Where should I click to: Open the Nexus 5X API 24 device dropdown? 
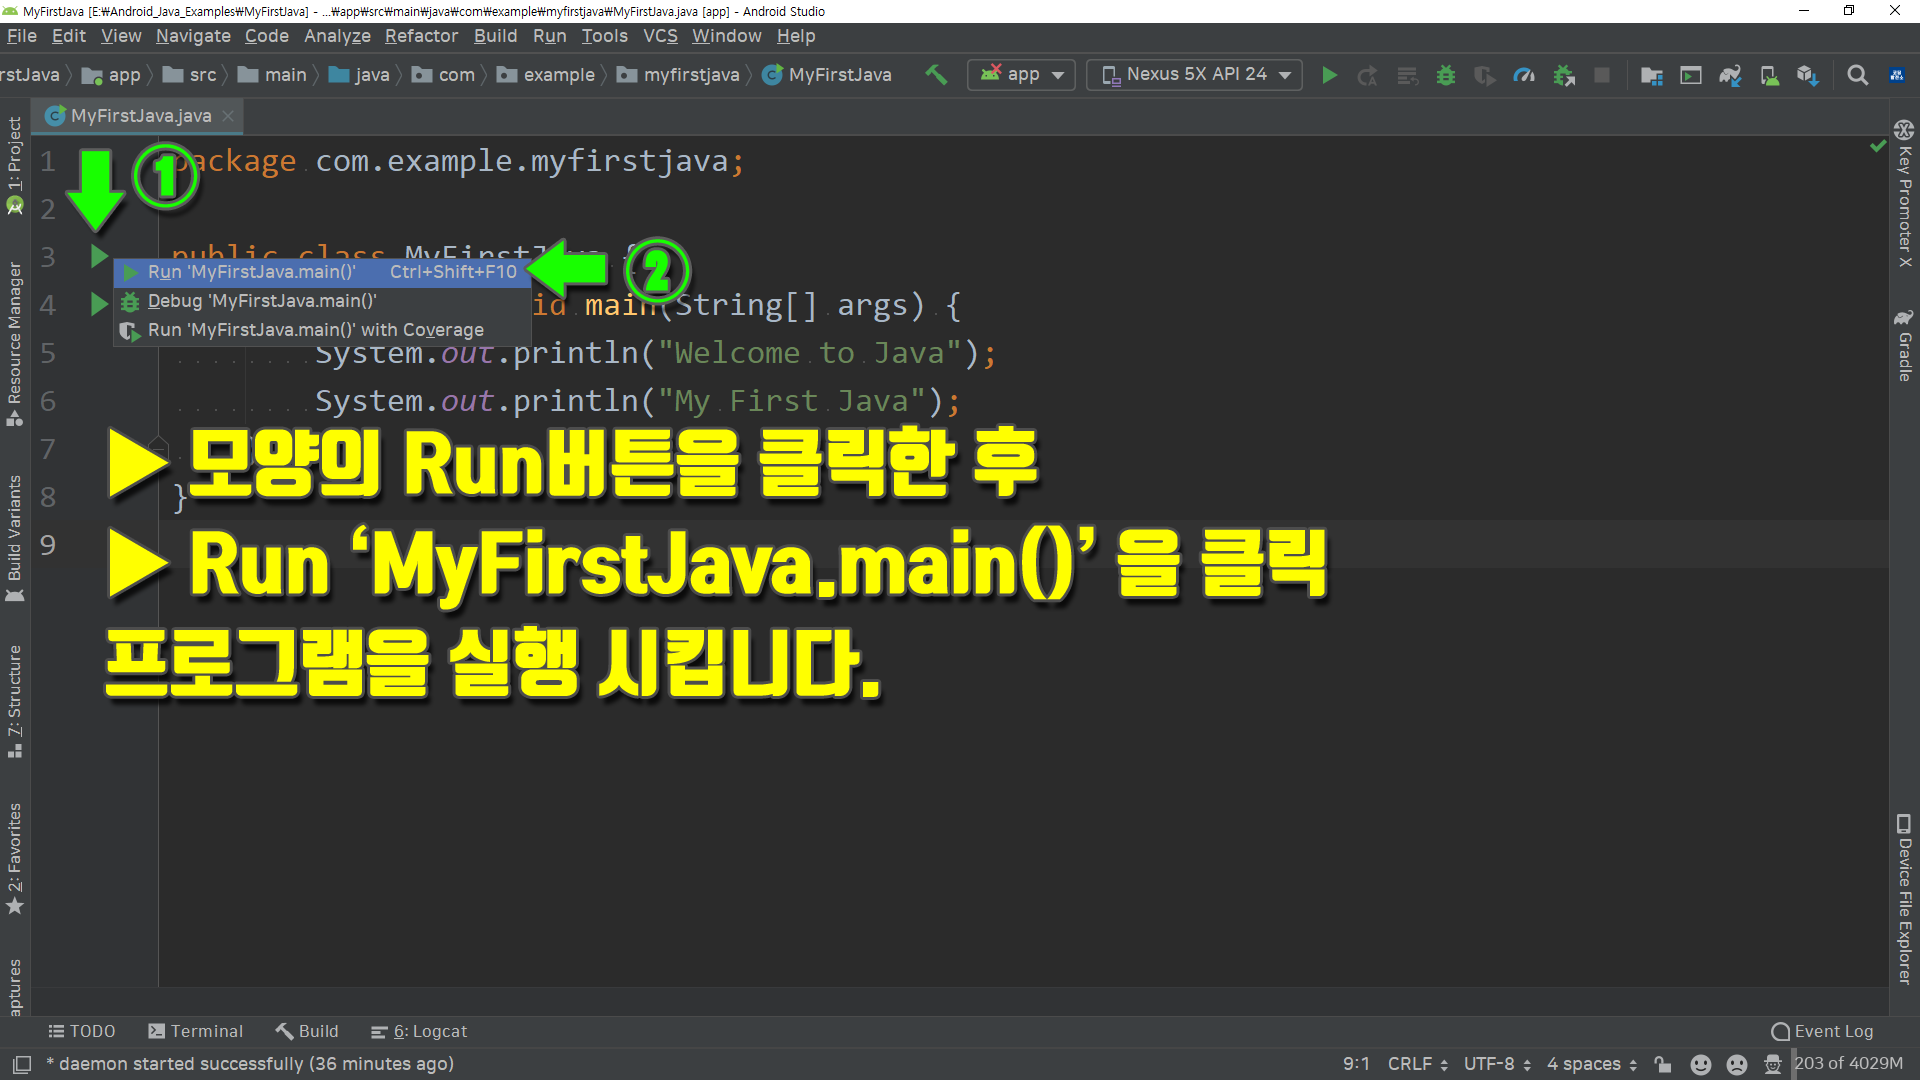pyautogui.click(x=1194, y=75)
